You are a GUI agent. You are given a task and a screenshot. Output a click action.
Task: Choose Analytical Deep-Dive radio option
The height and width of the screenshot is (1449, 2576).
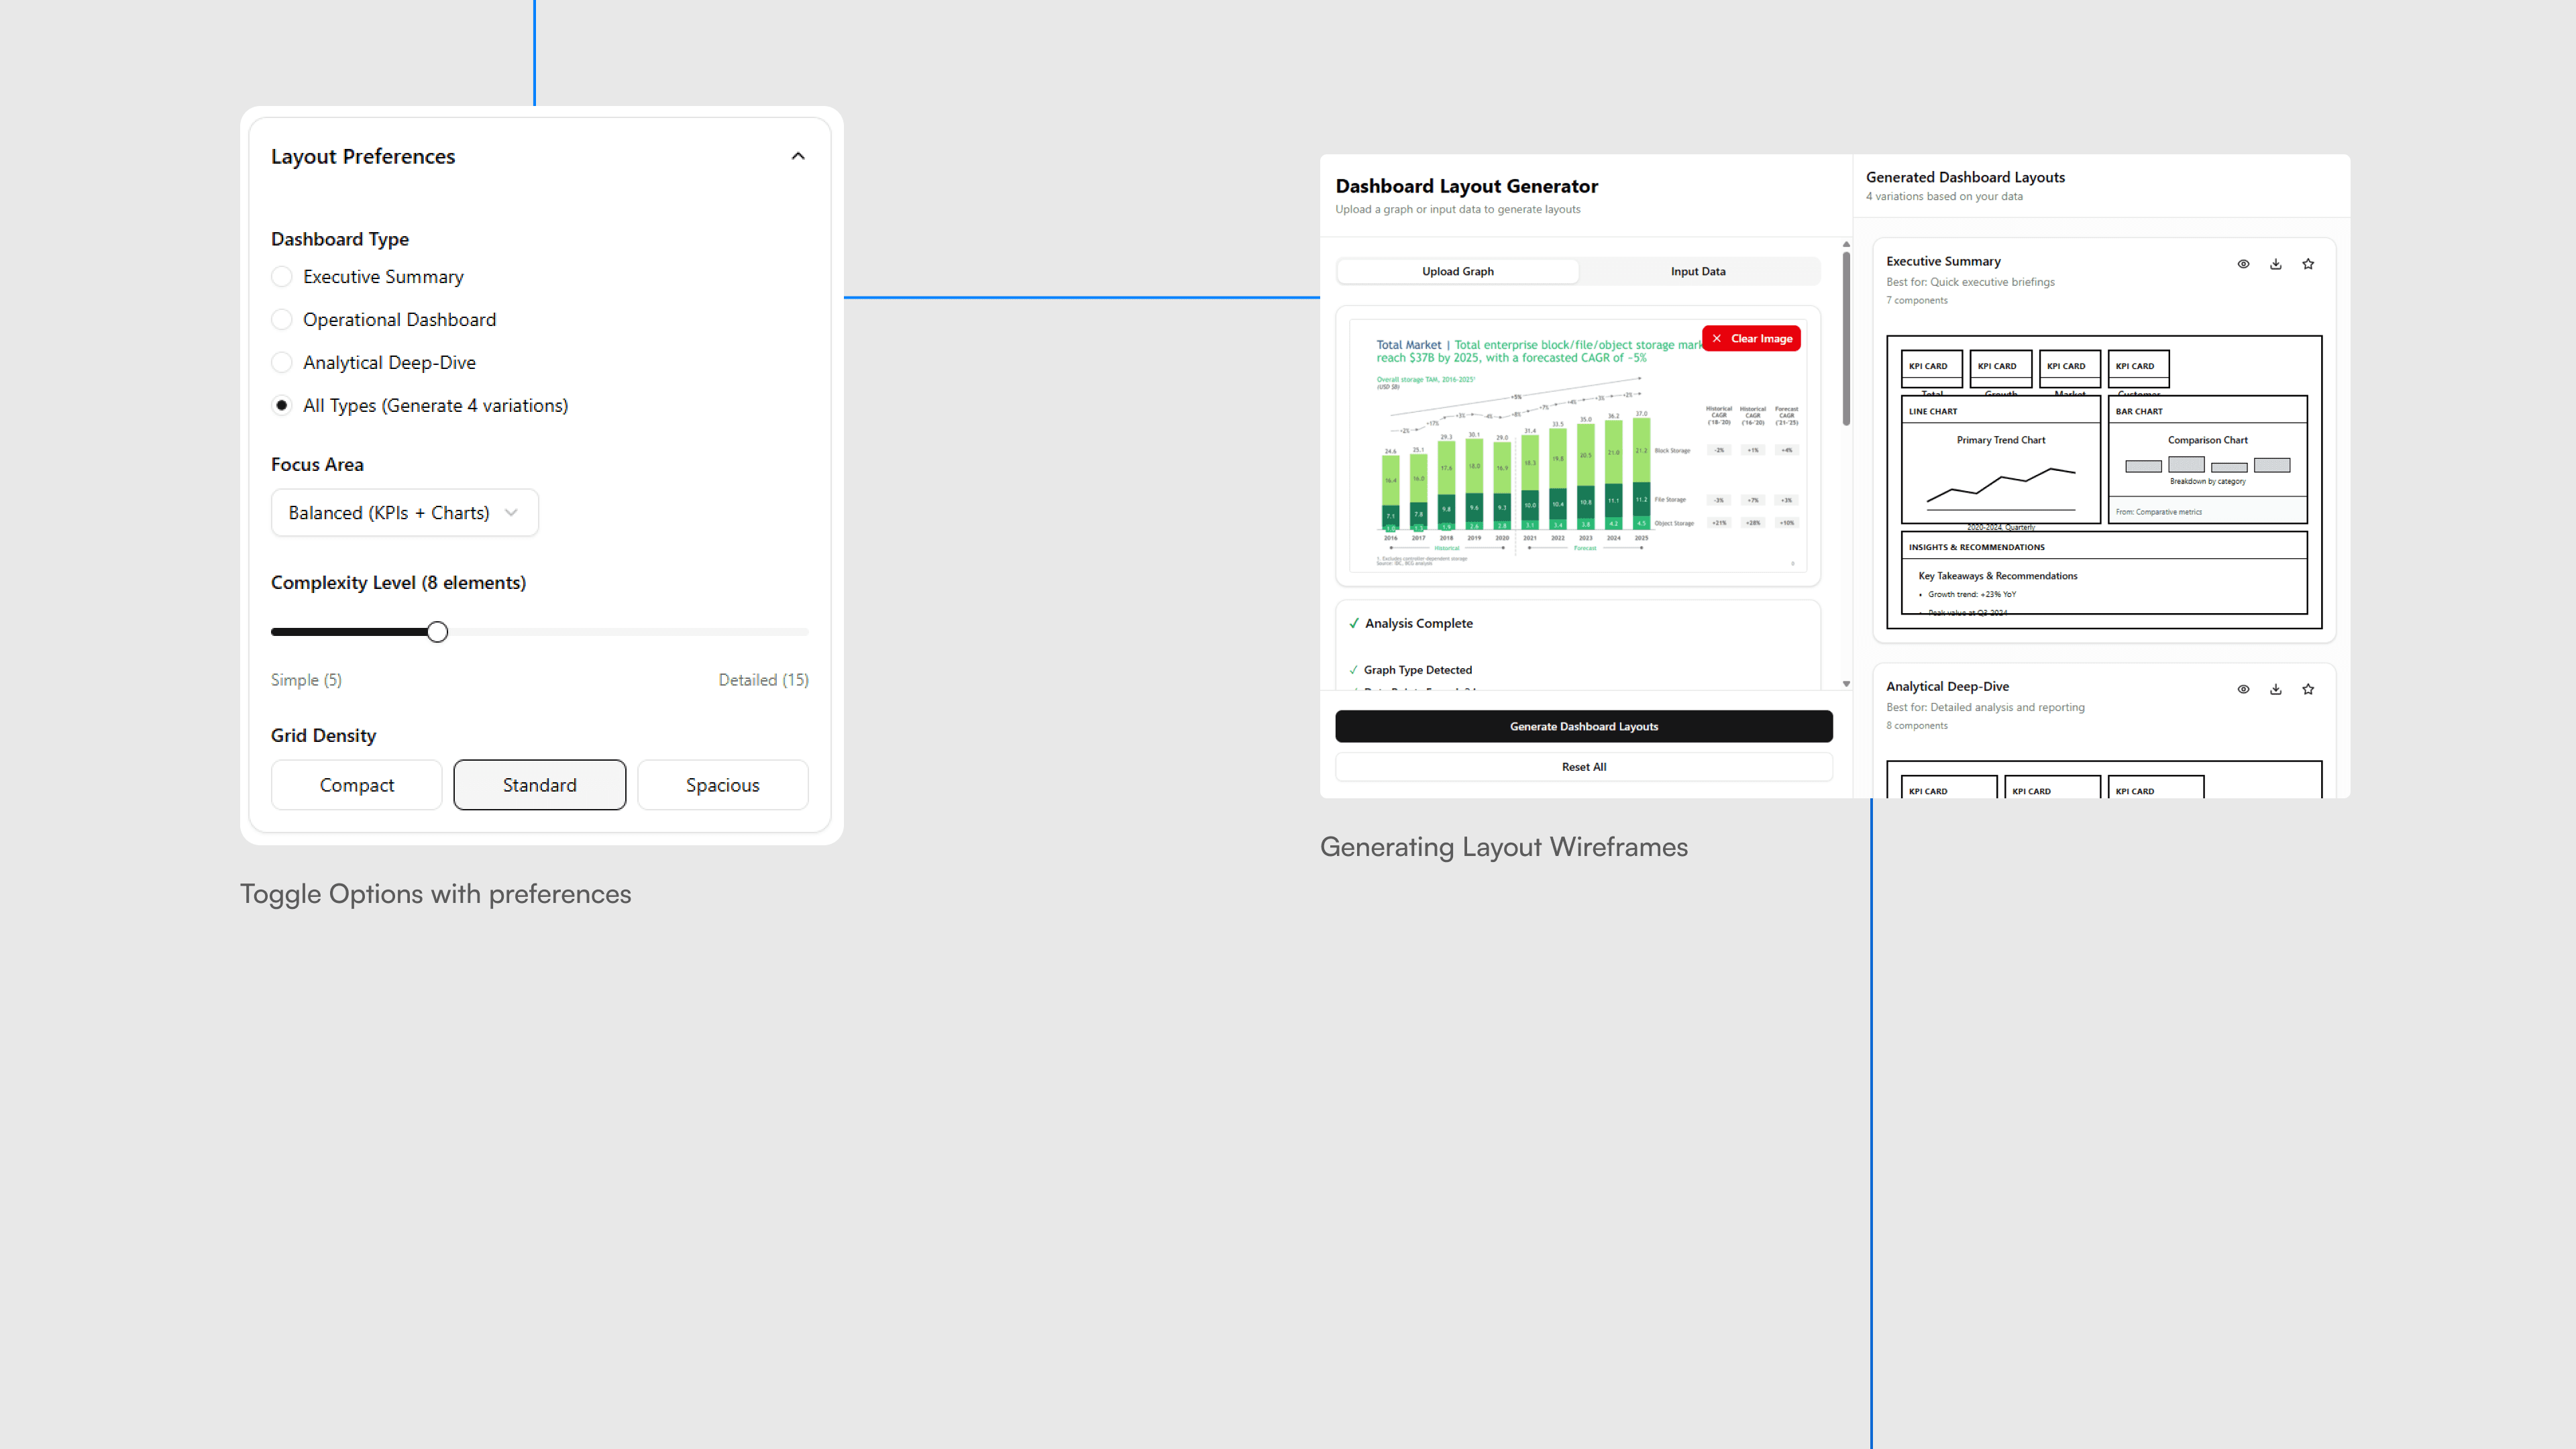(x=282, y=363)
